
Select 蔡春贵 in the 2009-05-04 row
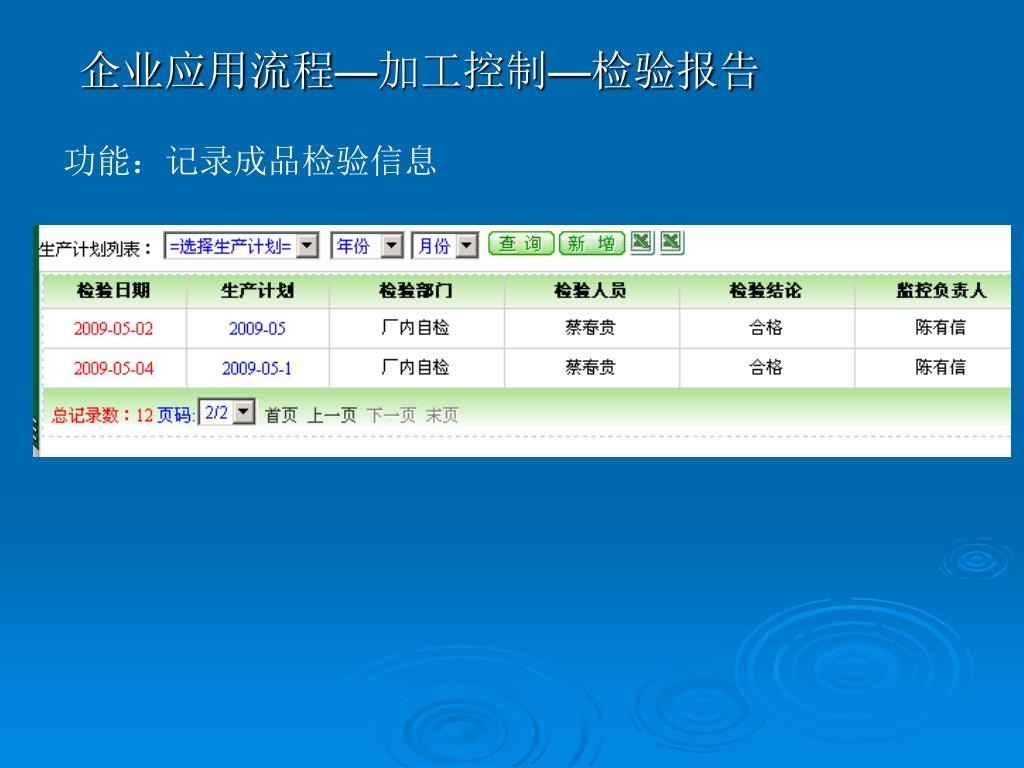click(x=590, y=367)
